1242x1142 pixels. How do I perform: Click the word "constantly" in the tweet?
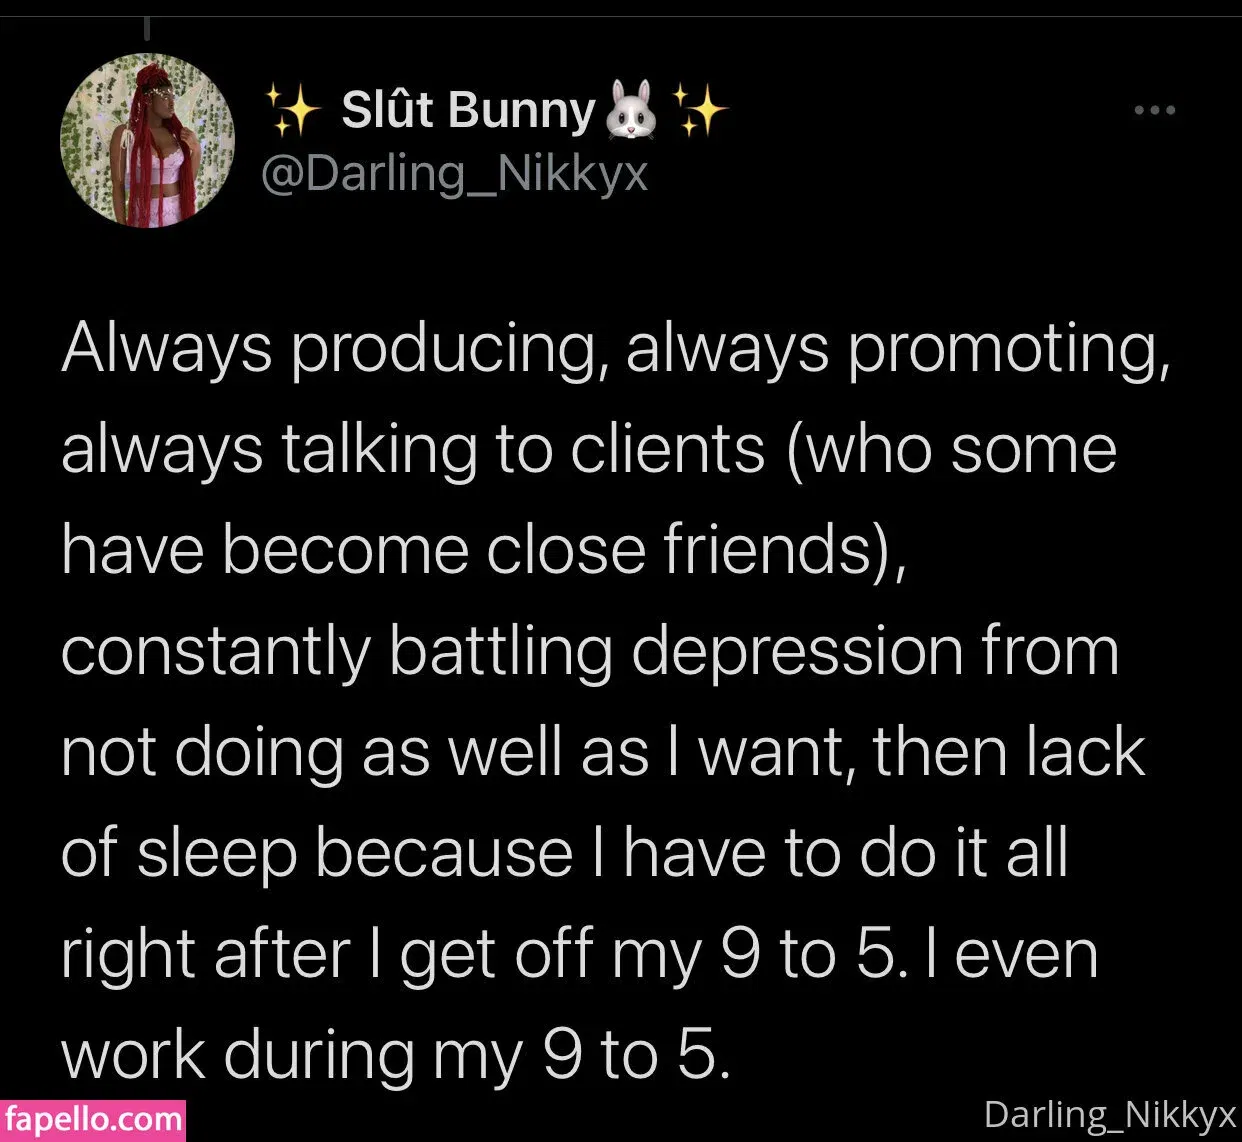tap(215, 651)
